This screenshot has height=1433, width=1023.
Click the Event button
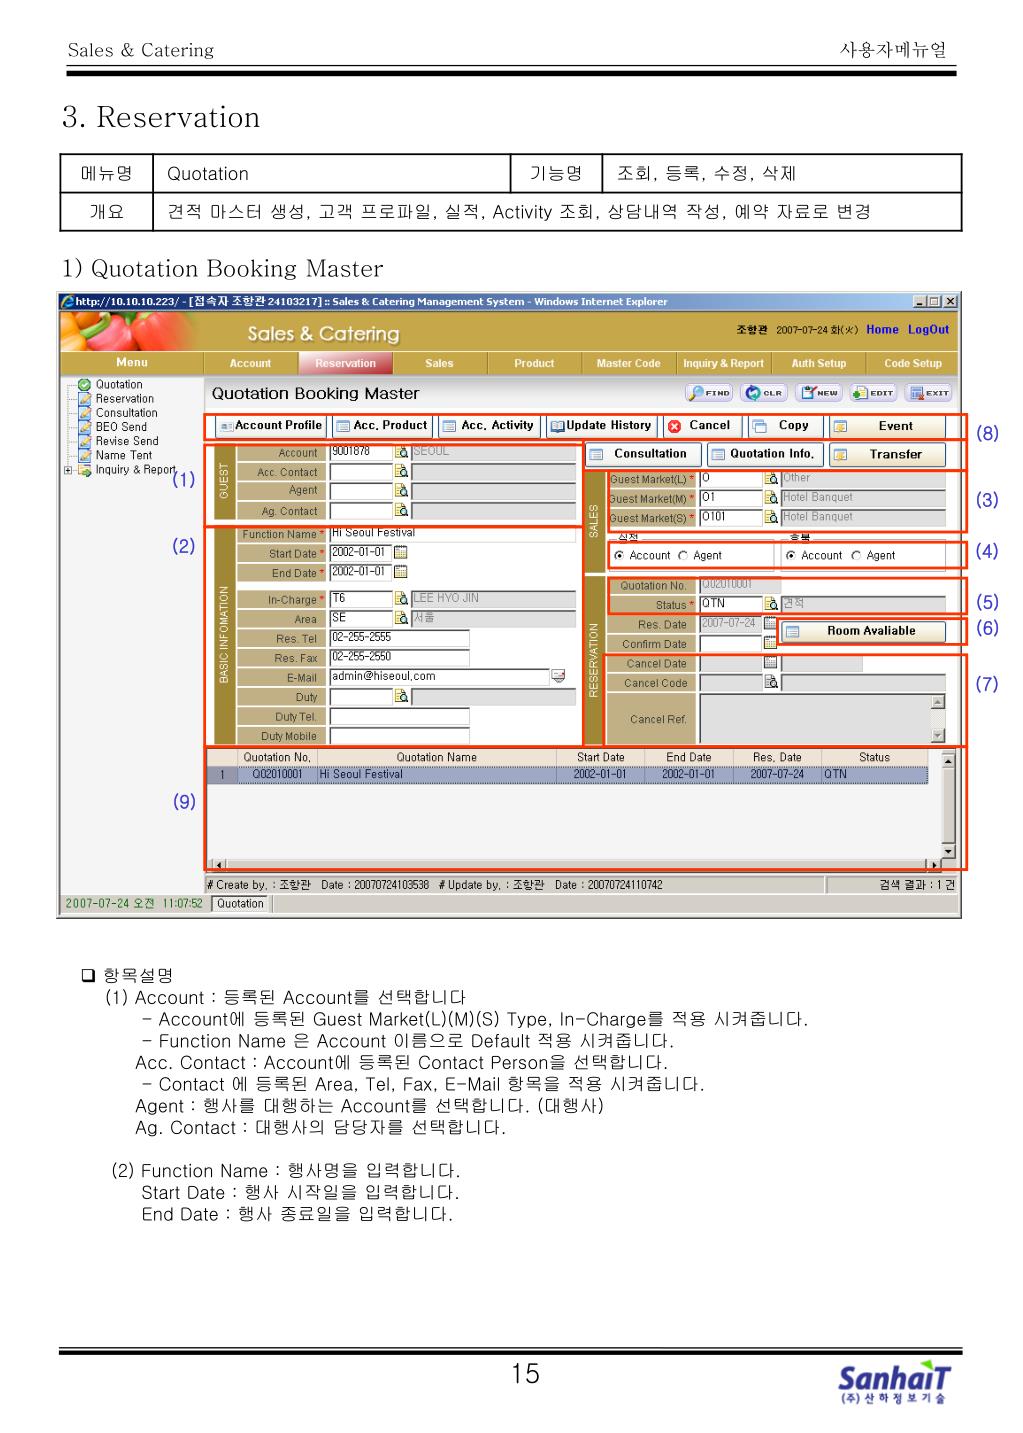coord(887,426)
